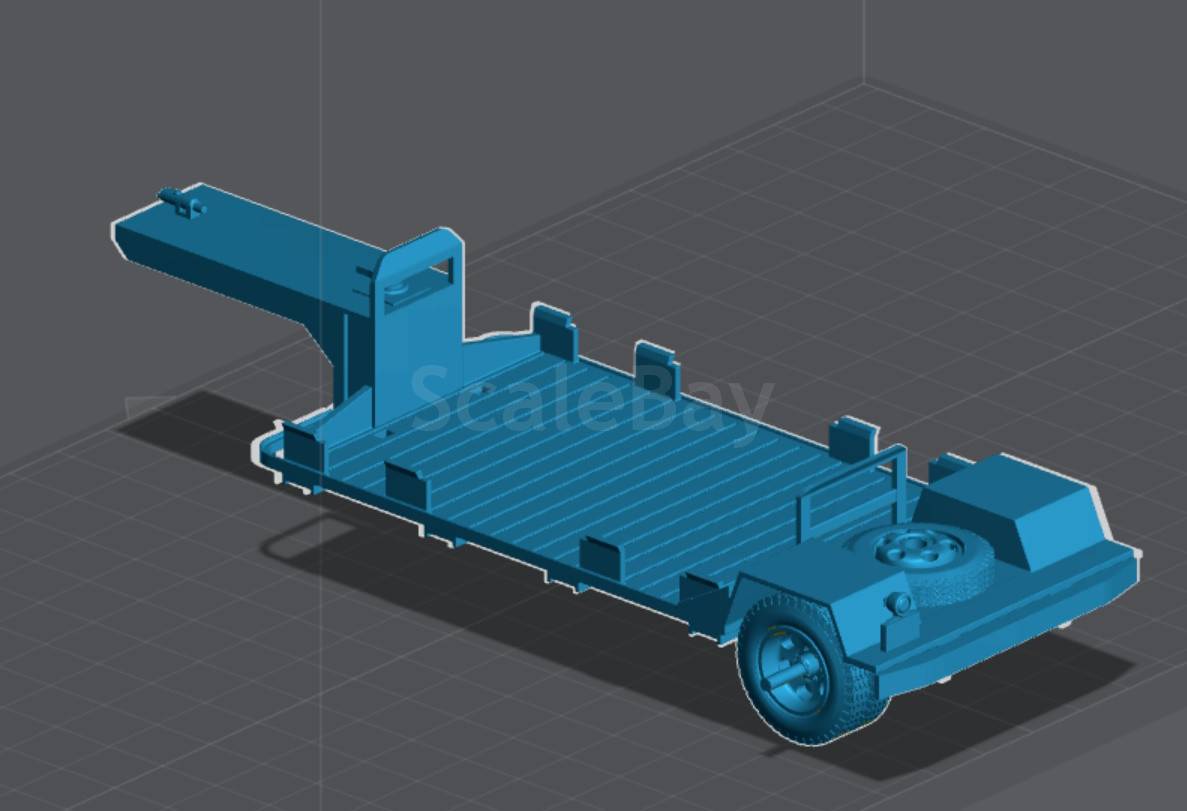Select the round lamp on the fender
1187x811 pixels.
click(x=900, y=604)
